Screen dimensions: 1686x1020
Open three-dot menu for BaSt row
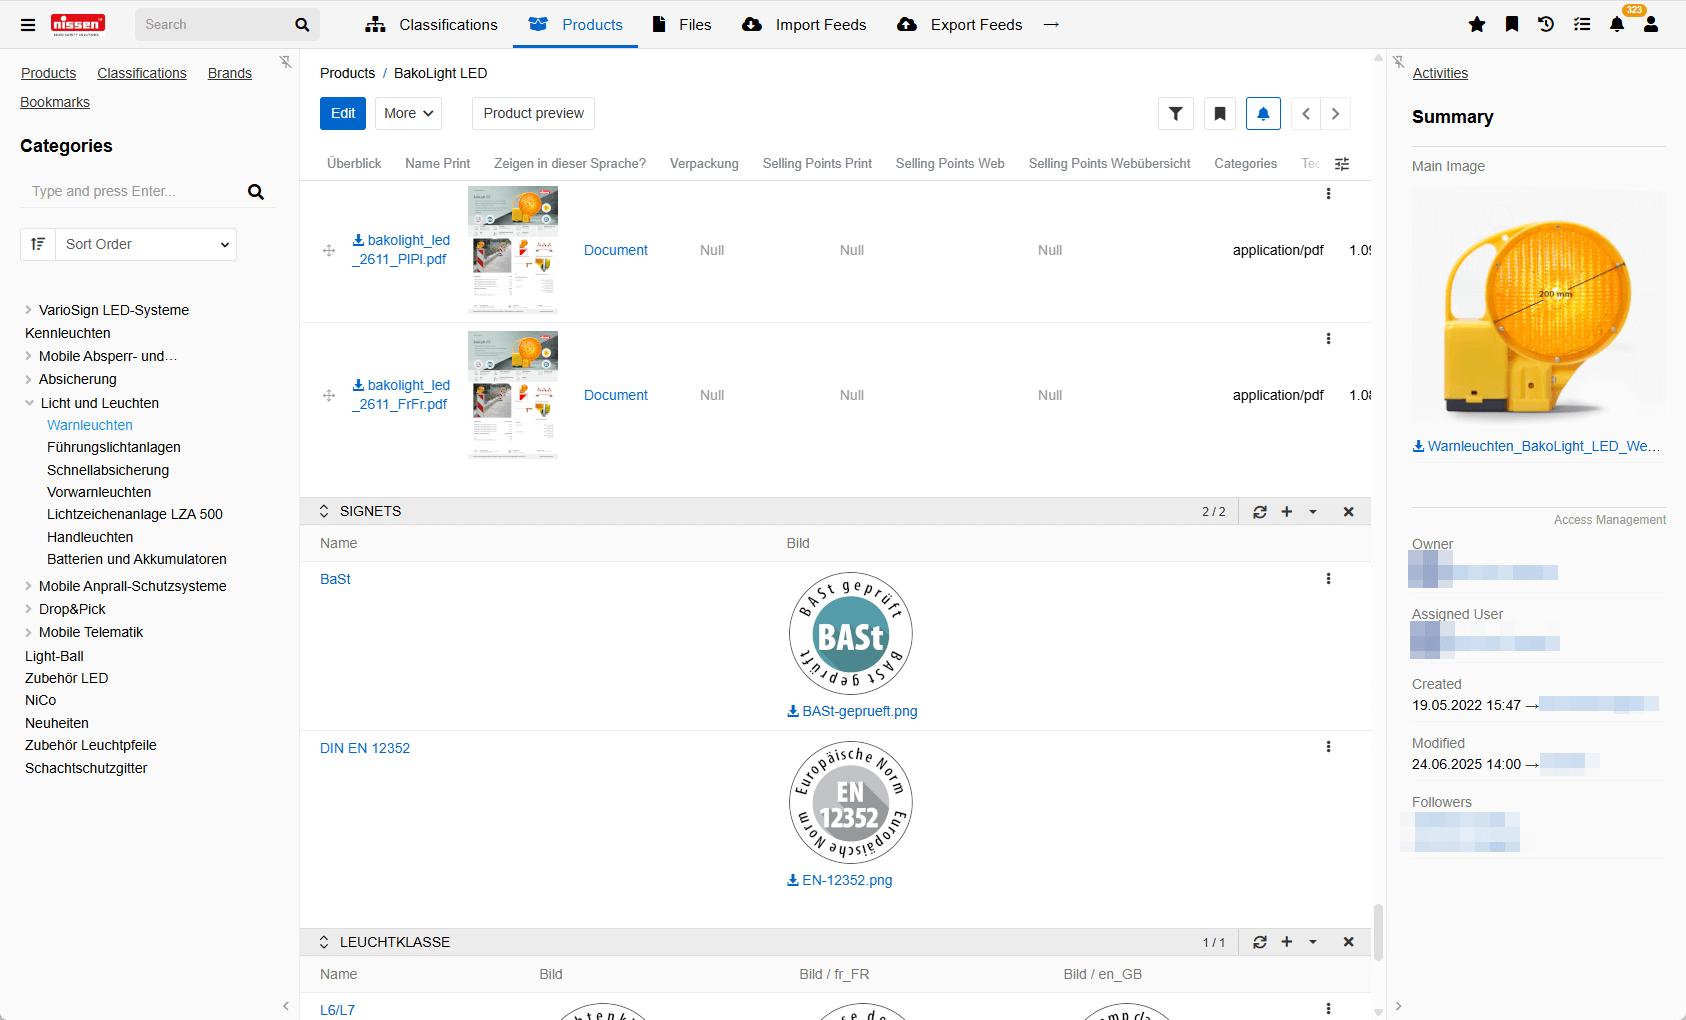point(1328,579)
